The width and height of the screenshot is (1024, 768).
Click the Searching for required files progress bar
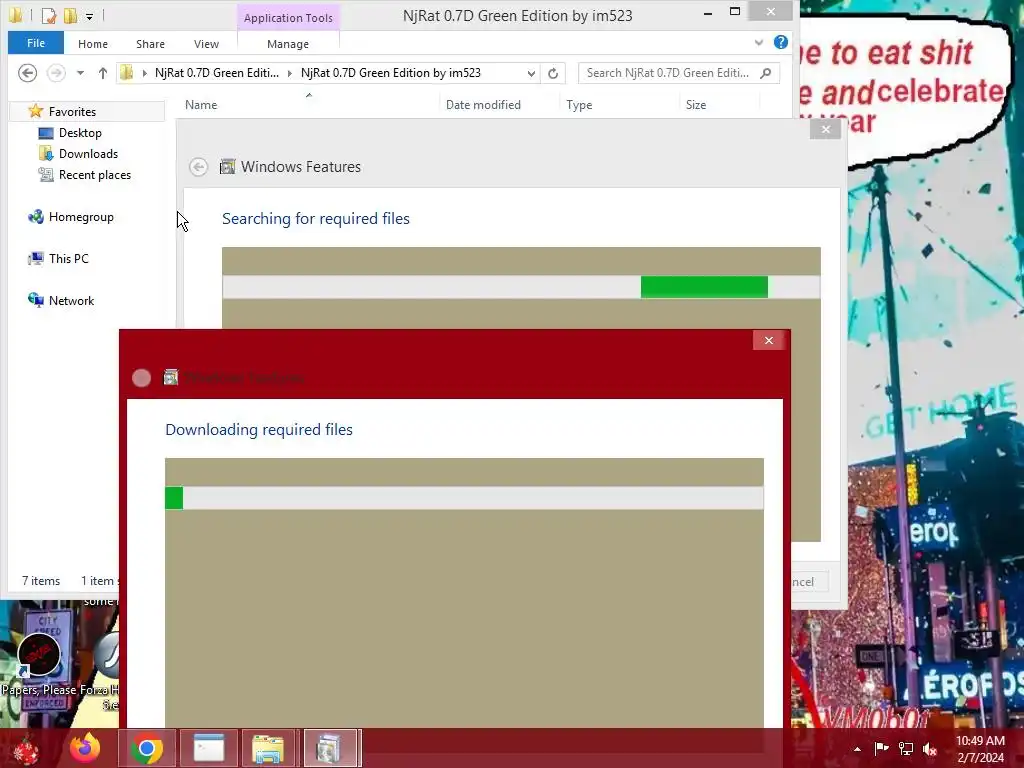pyautogui.click(x=521, y=287)
